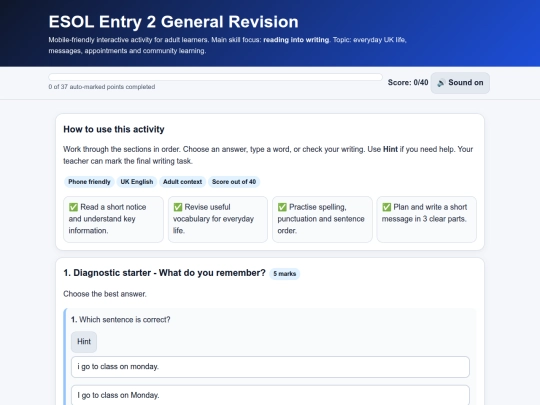Click the 'Which sentence is correct?' question text
Screen dimensions: 540x405
click(121, 320)
